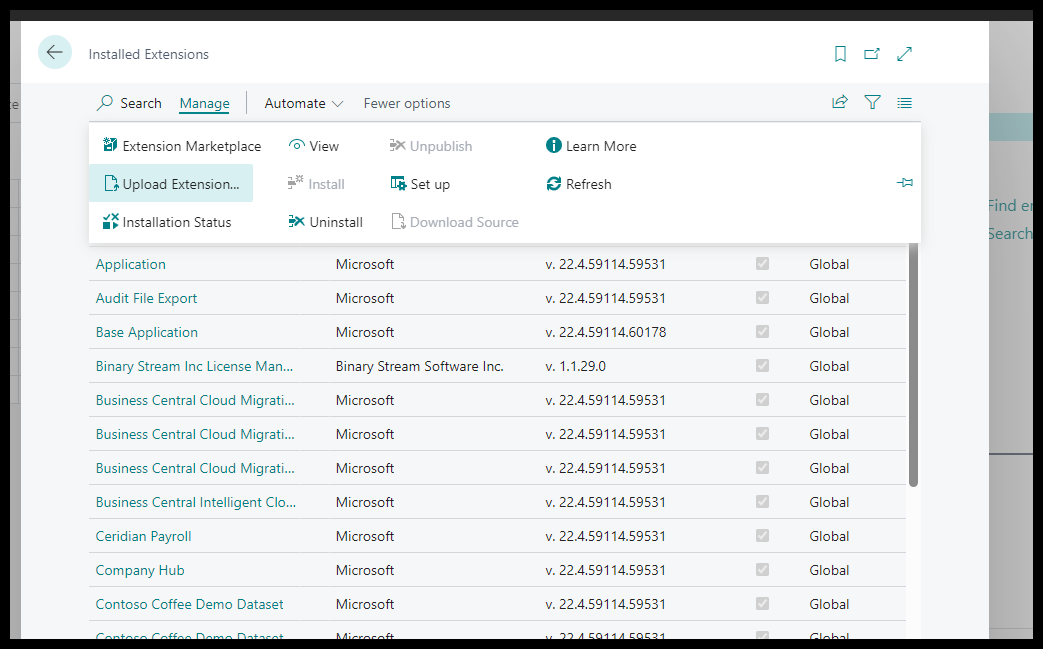
Task: Expand the Automate dropdown
Action: [304, 103]
